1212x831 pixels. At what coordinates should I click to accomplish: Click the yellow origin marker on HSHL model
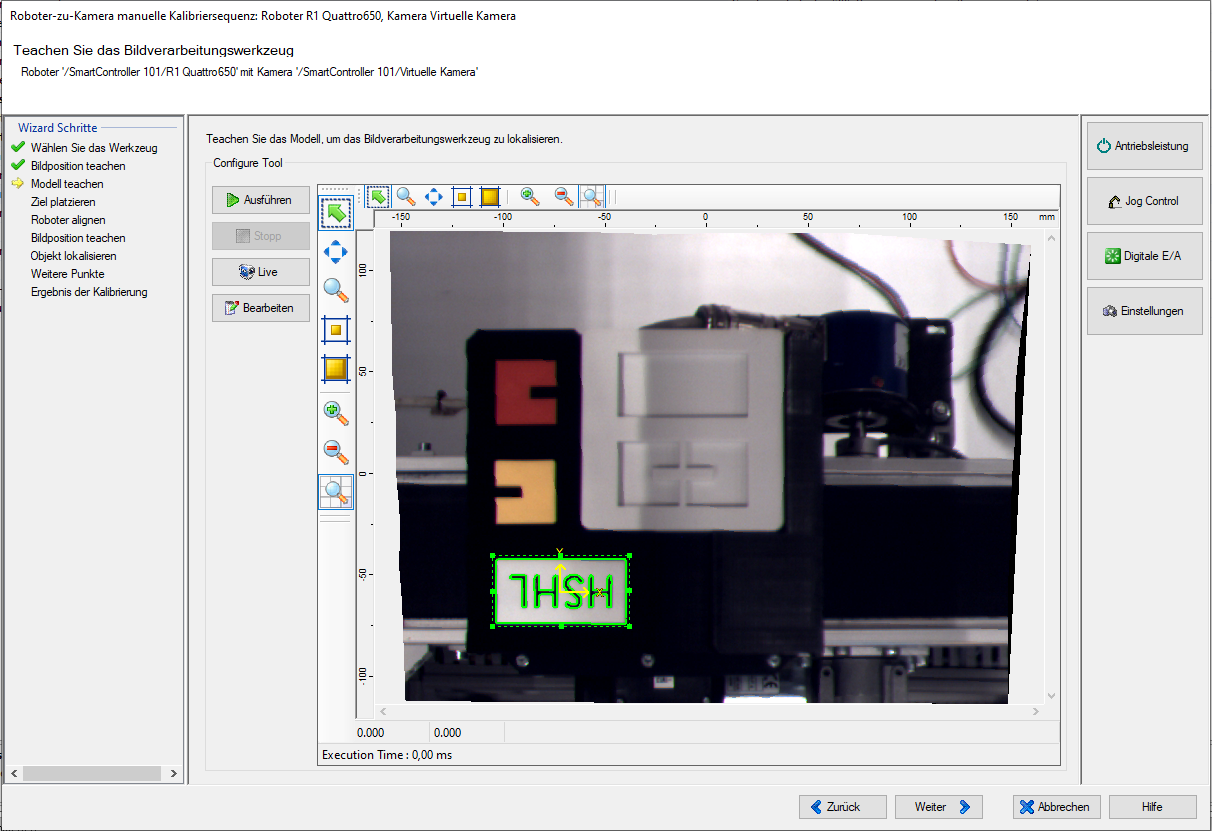pos(560,591)
